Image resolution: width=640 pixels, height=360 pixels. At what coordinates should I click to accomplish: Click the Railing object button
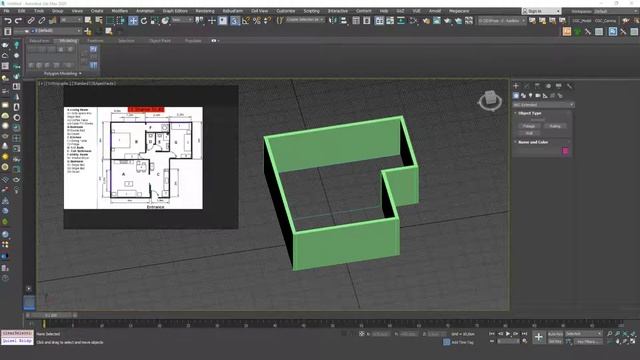[x=555, y=126]
